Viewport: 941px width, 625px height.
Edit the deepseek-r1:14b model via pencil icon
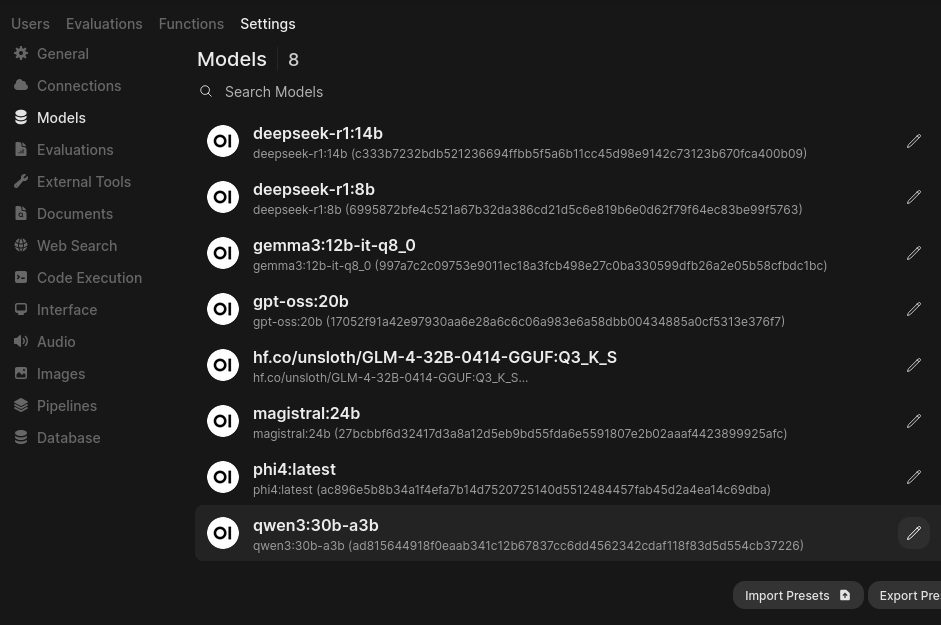click(913, 141)
